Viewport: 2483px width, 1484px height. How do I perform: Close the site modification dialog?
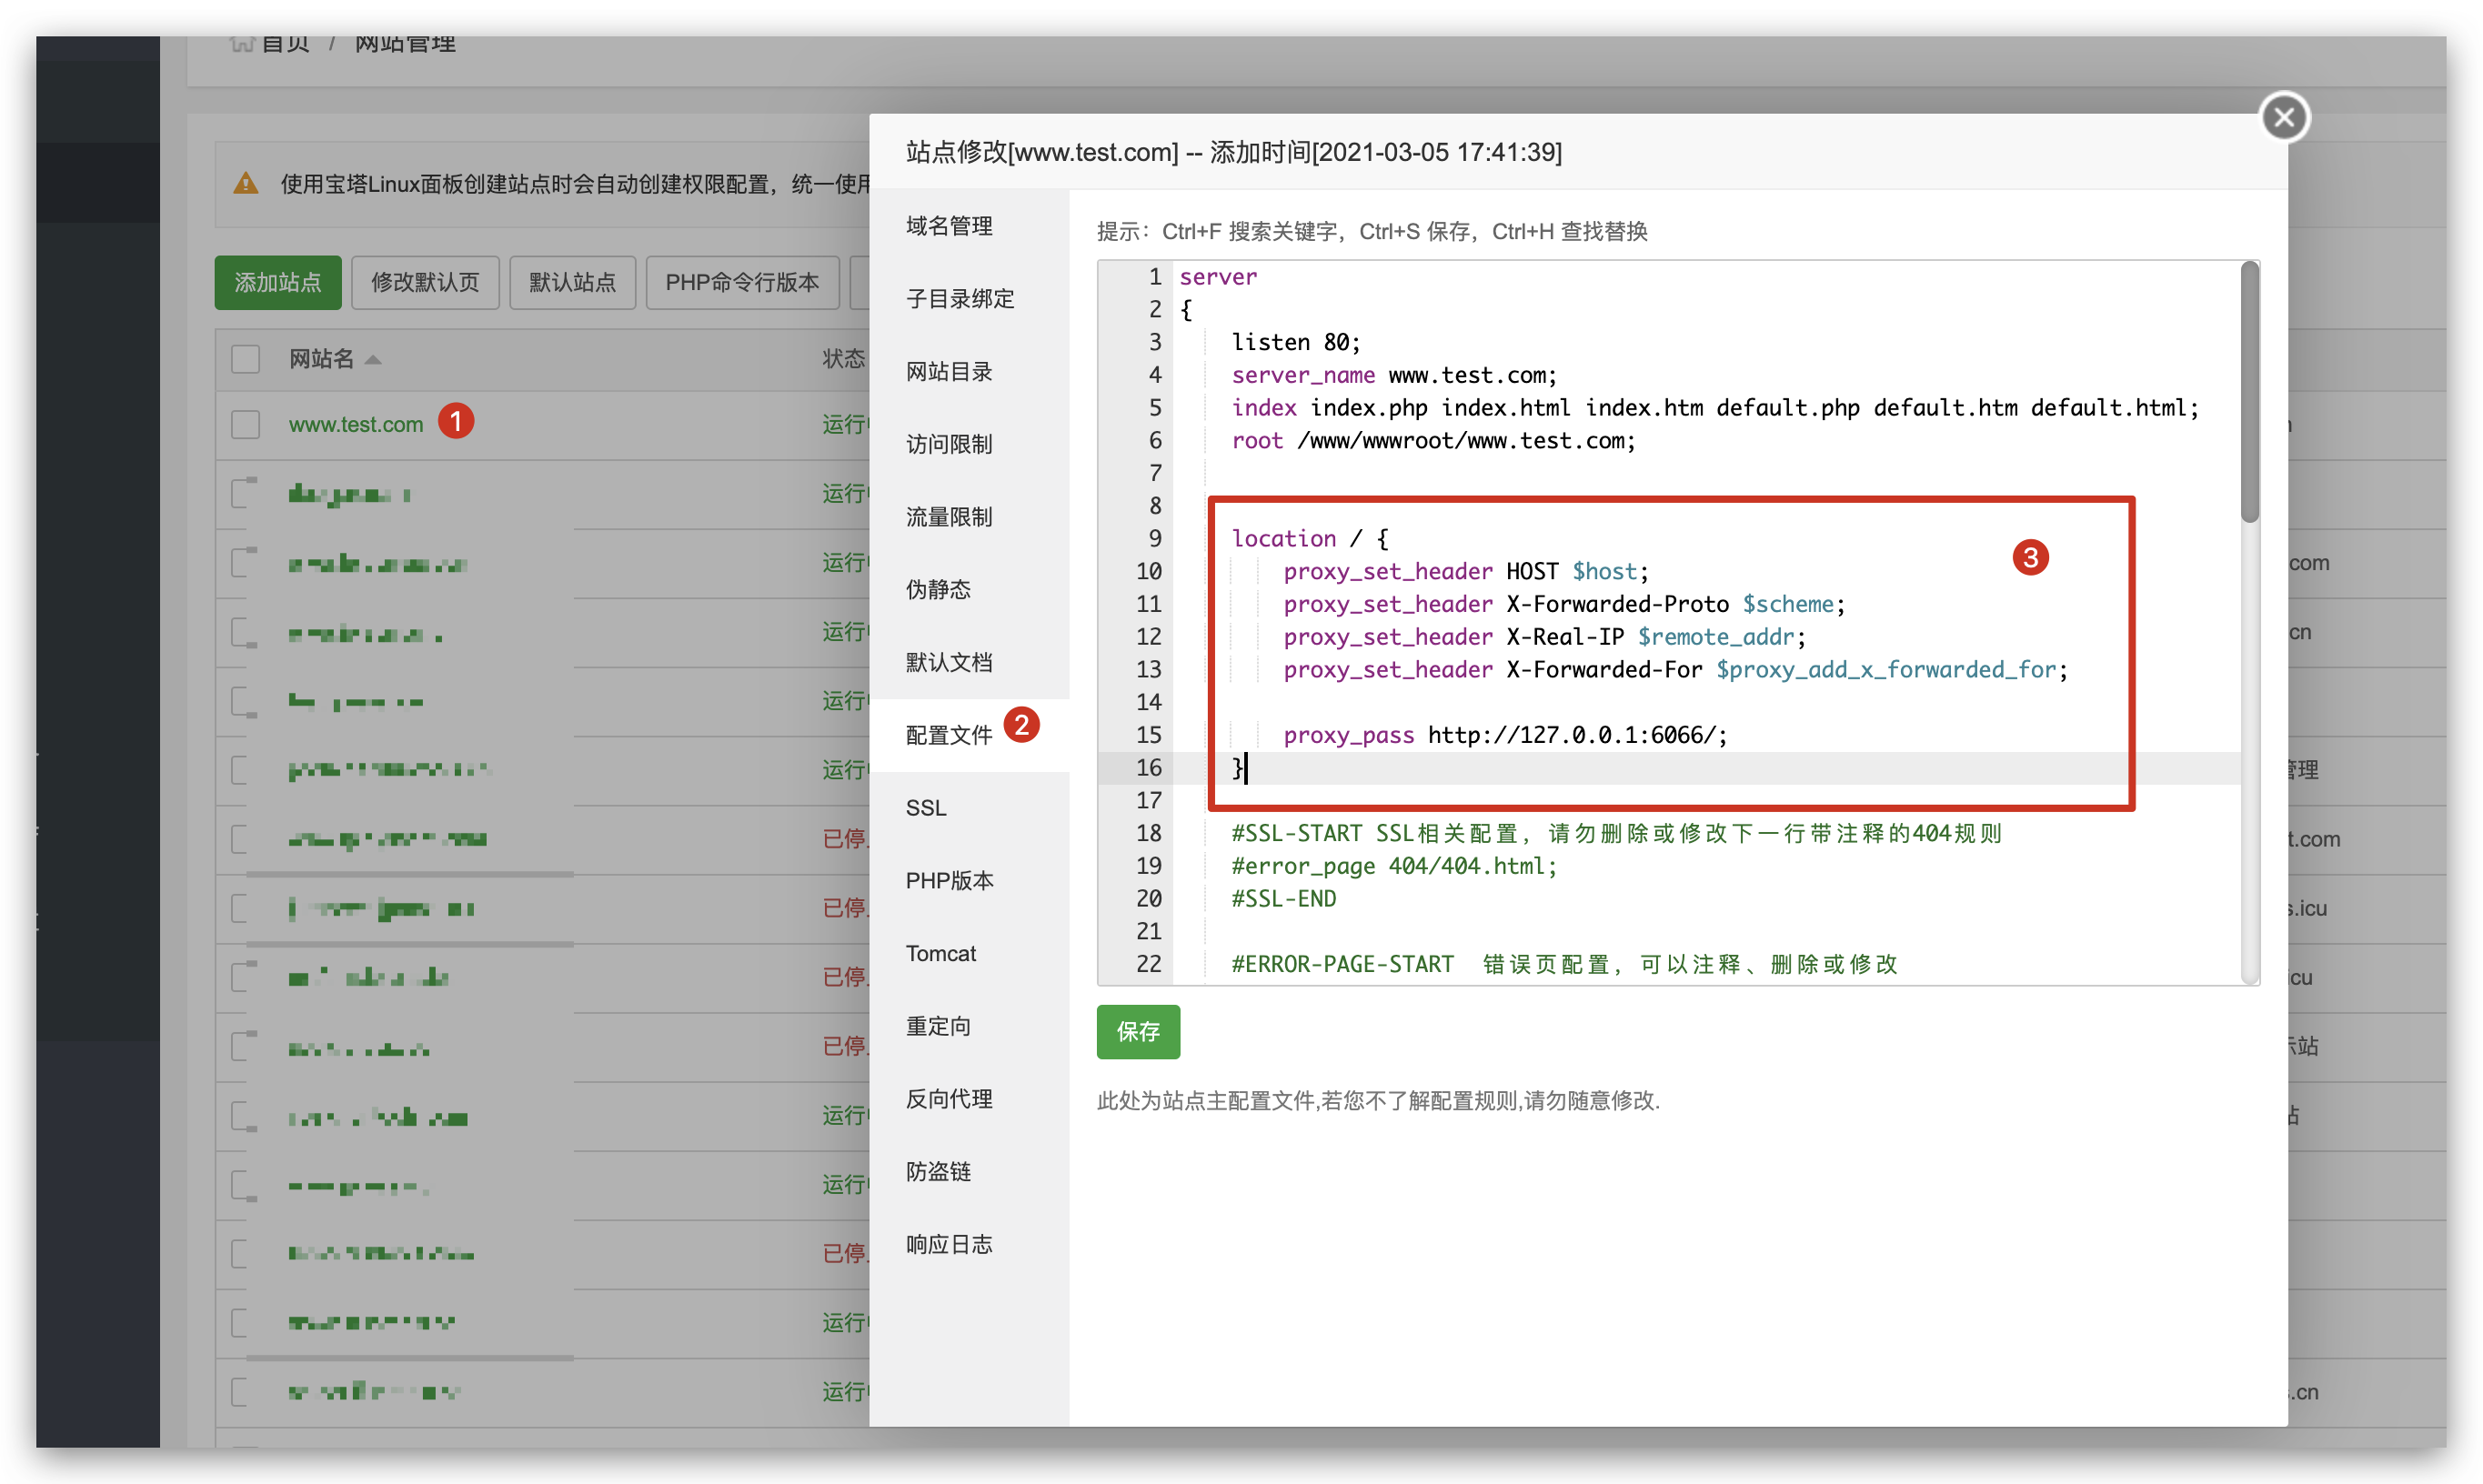[x=2283, y=118]
